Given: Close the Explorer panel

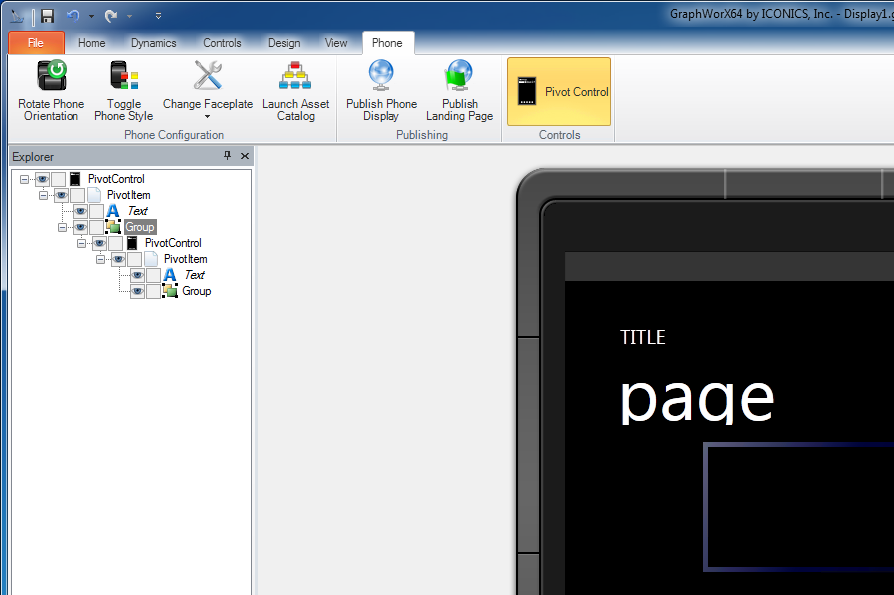Looking at the screenshot, I should coord(245,156).
